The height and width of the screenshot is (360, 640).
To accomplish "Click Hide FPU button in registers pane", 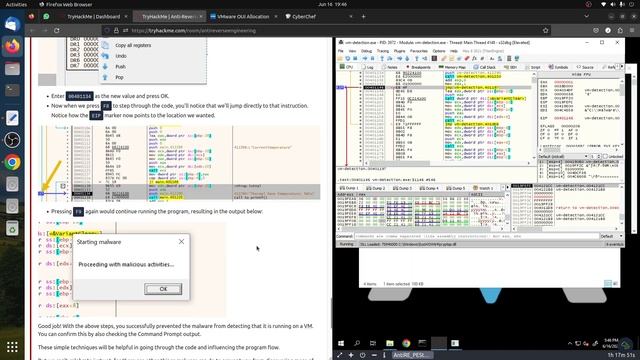I will coord(581,75).
